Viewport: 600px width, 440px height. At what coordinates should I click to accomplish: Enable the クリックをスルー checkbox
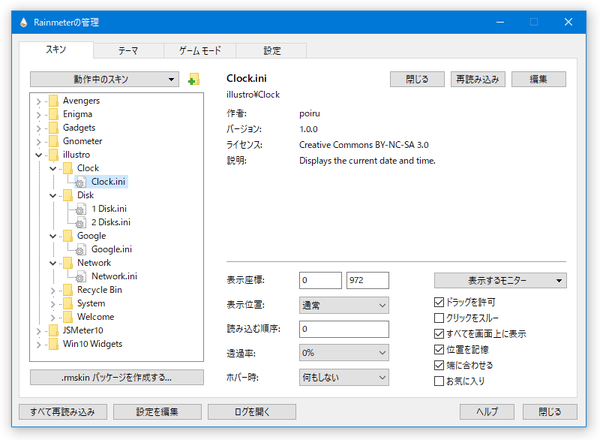pos(439,318)
